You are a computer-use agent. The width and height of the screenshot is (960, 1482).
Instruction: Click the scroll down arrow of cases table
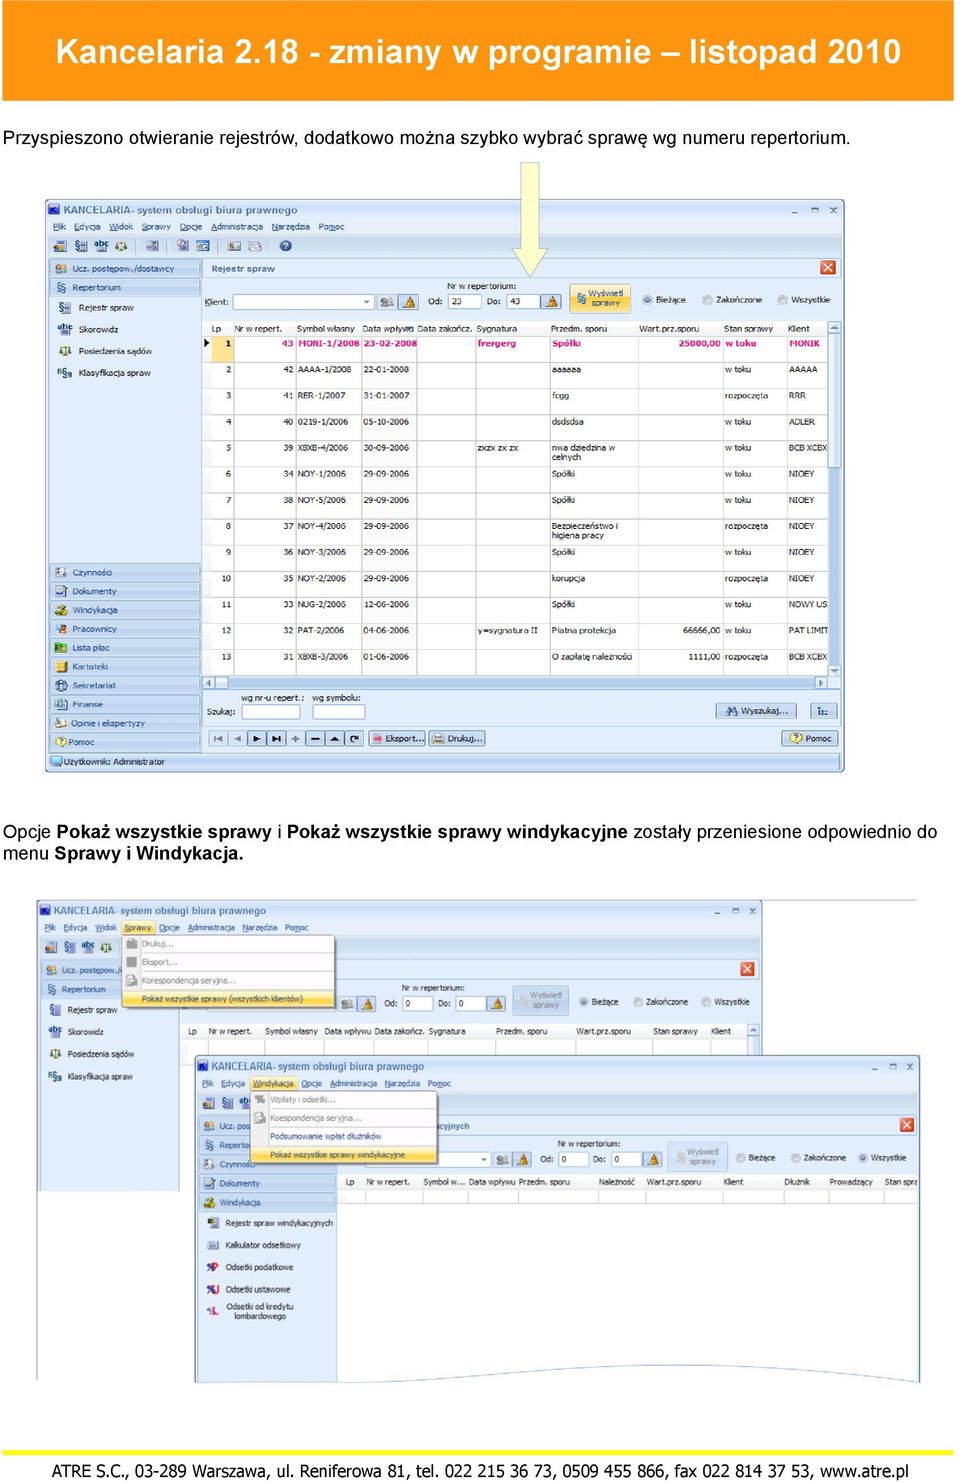[834, 671]
